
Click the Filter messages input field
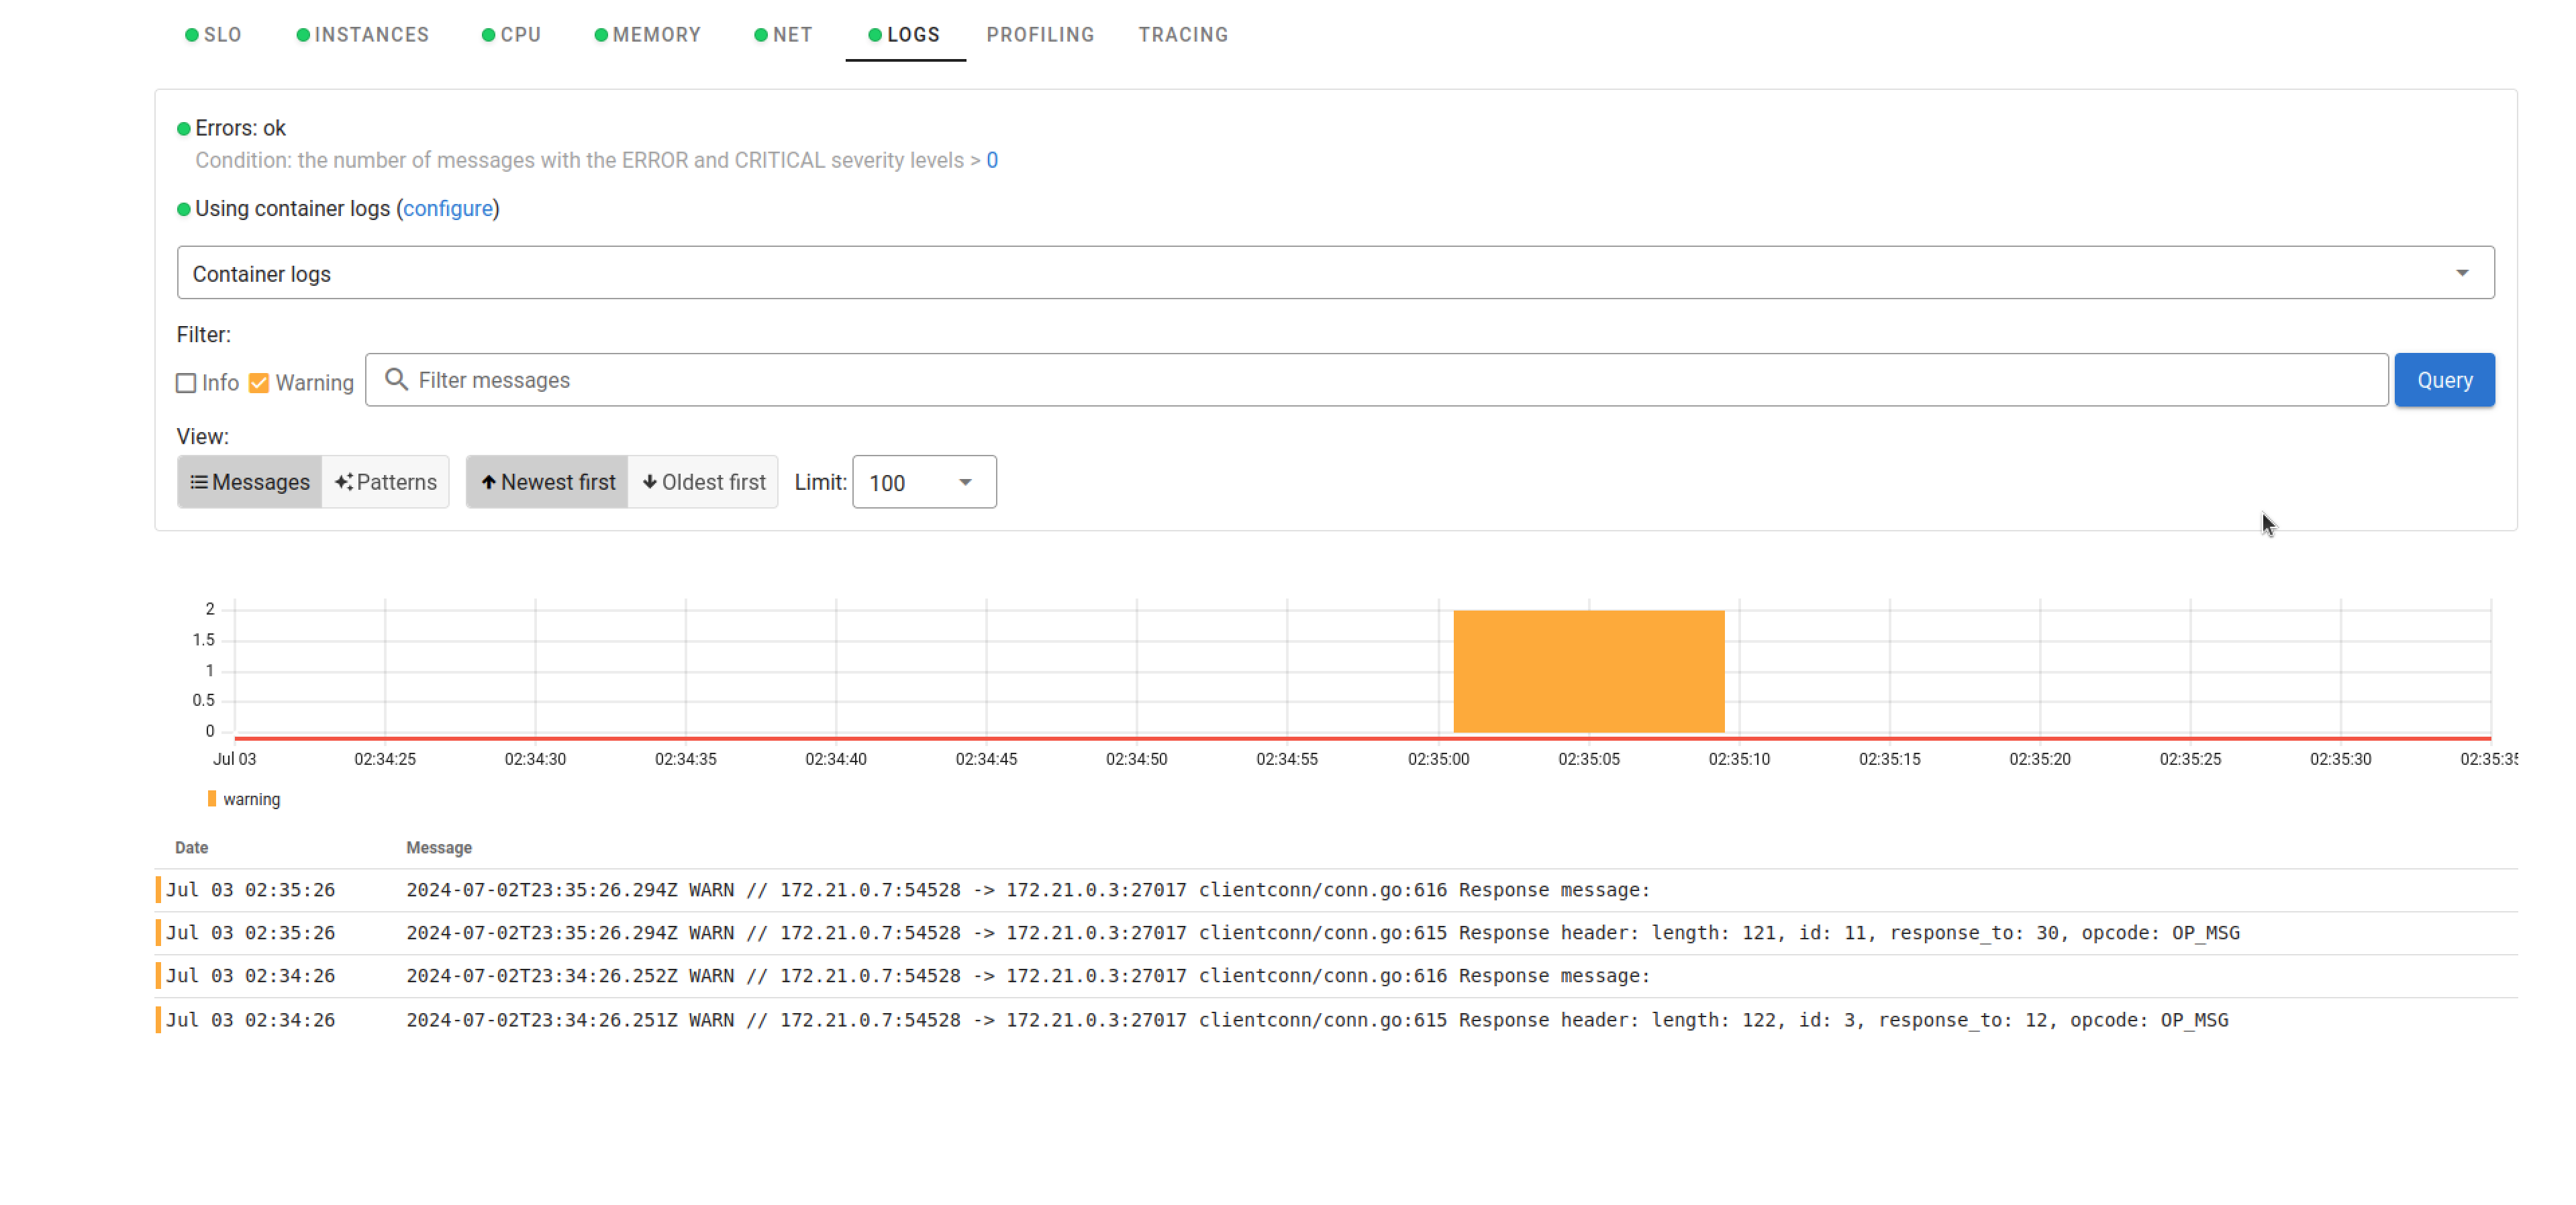pos(1377,379)
